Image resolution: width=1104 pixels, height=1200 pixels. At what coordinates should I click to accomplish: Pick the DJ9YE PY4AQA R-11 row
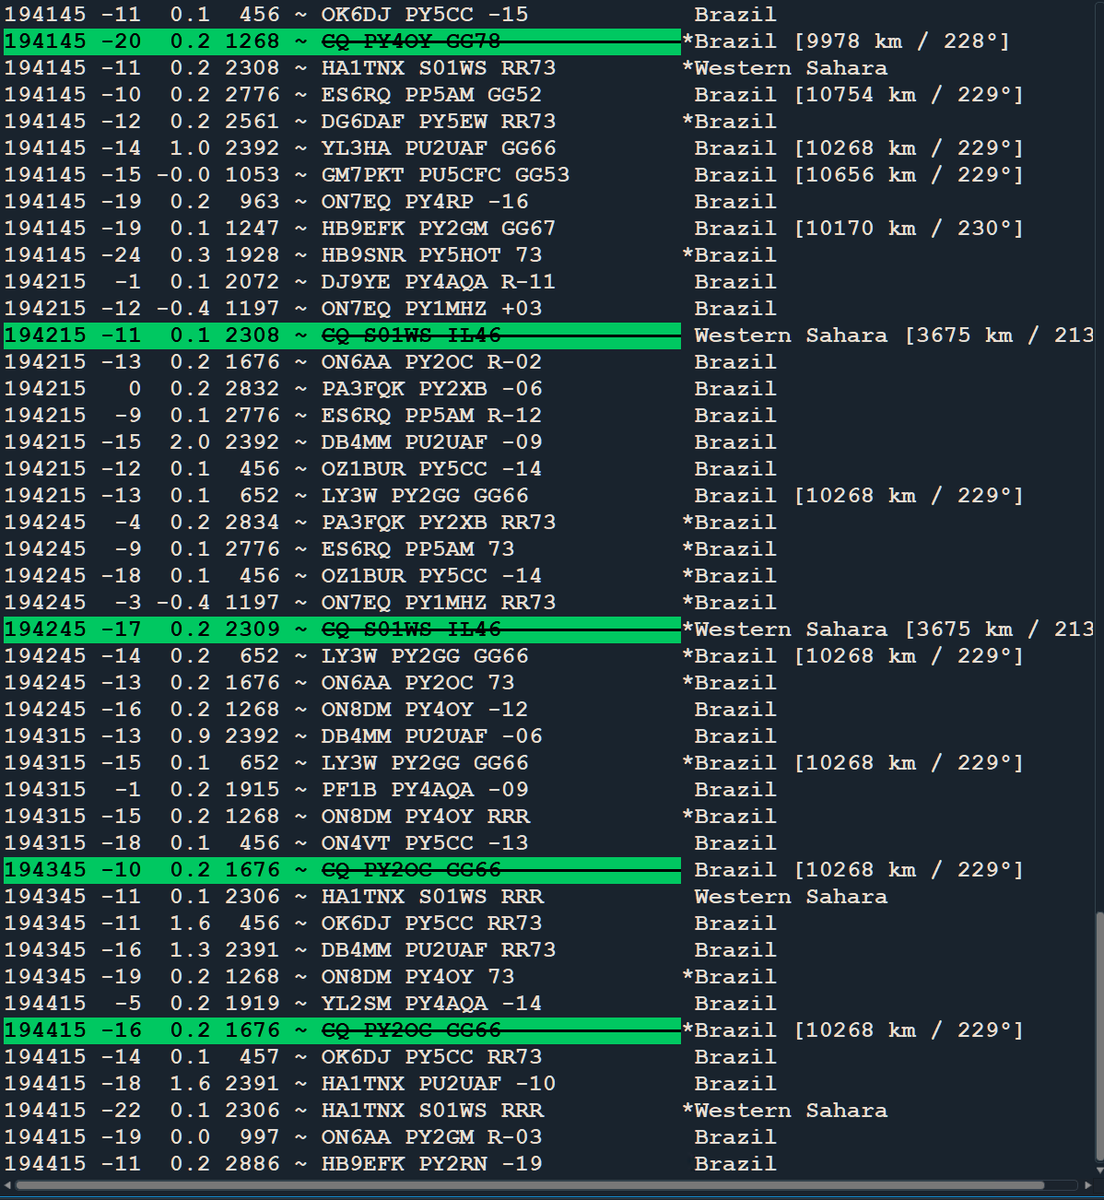(548, 282)
